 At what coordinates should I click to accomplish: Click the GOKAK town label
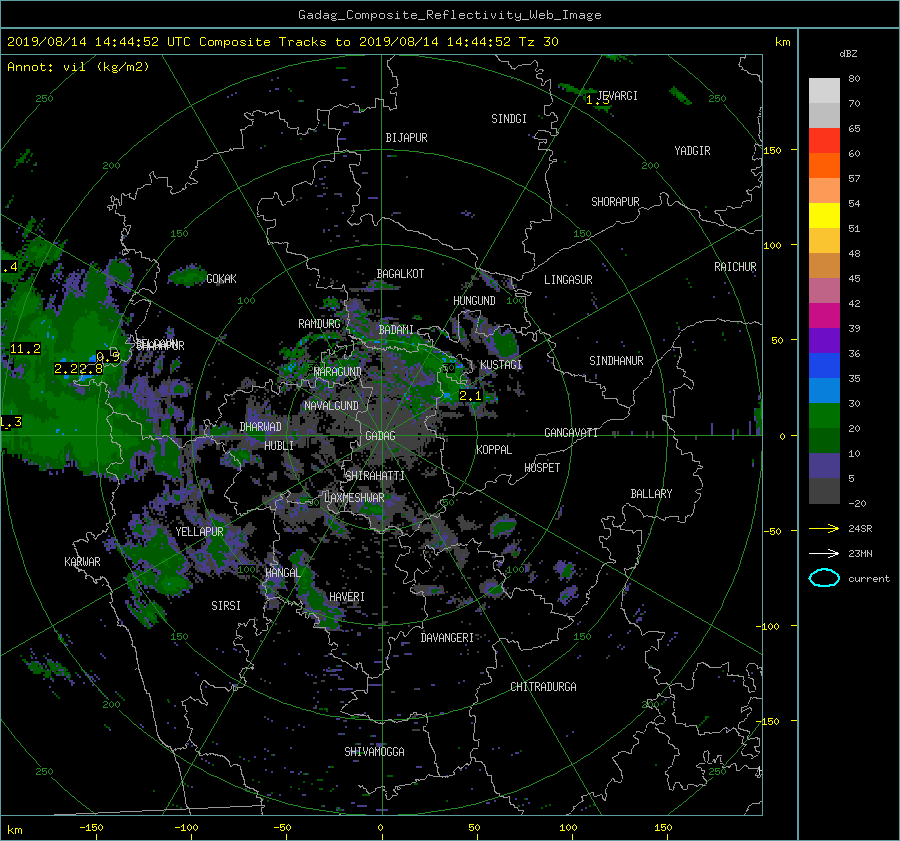pos(222,279)
